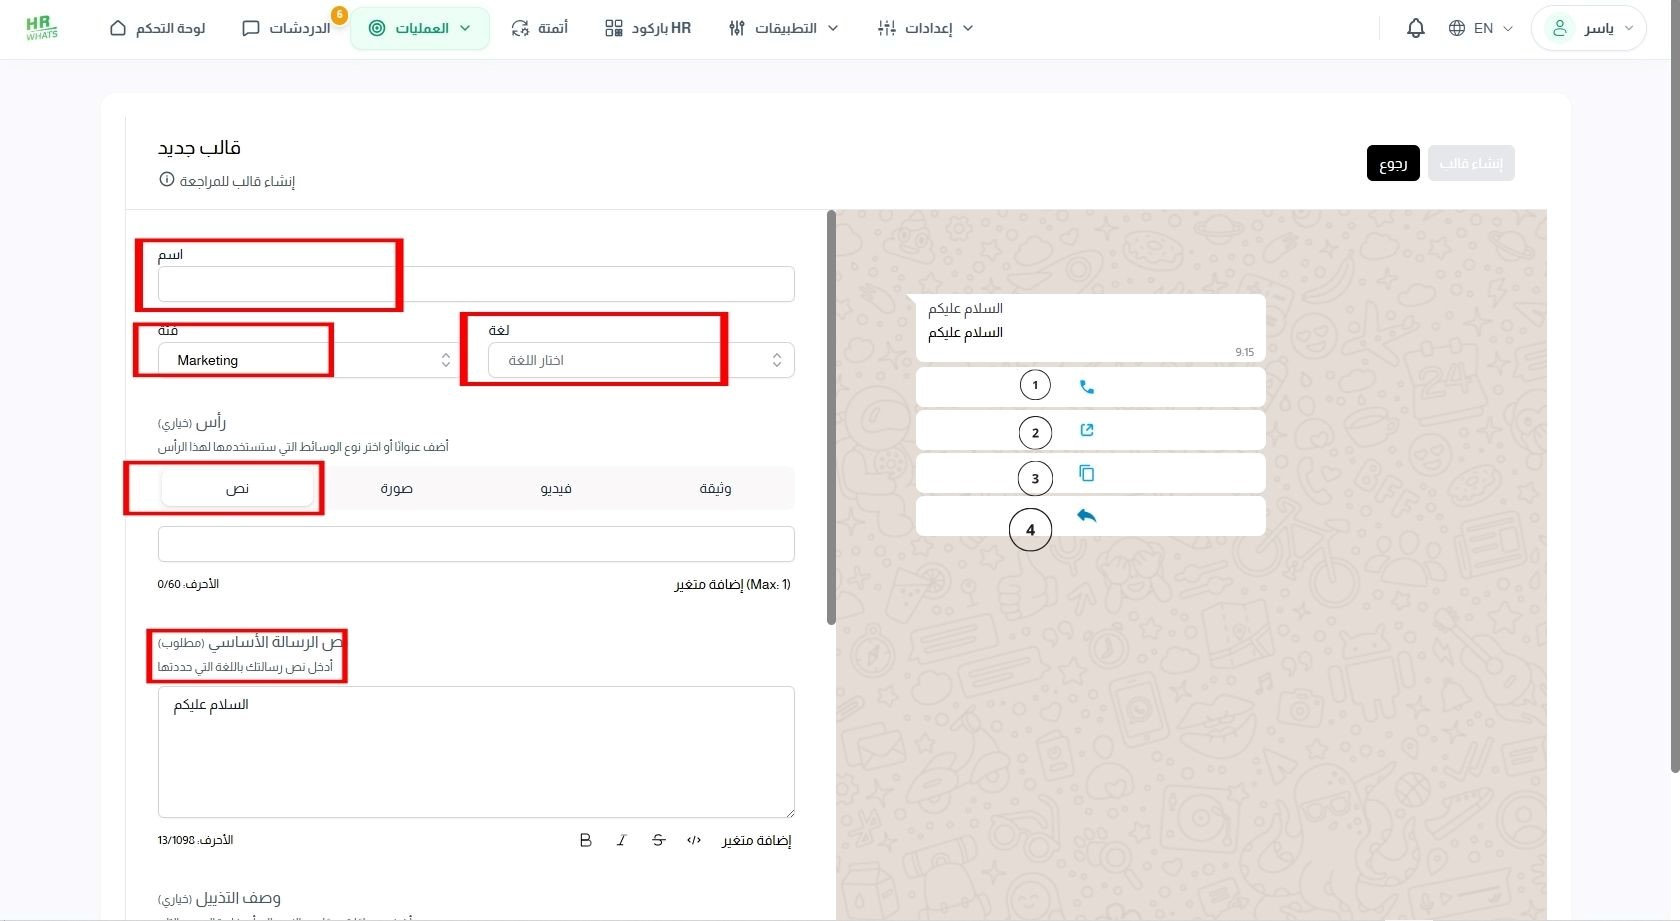Image resolution: width=1680 pixels, height=921 pixels.
Task: Click the notification bell icon
Action: click(1415, 28)
